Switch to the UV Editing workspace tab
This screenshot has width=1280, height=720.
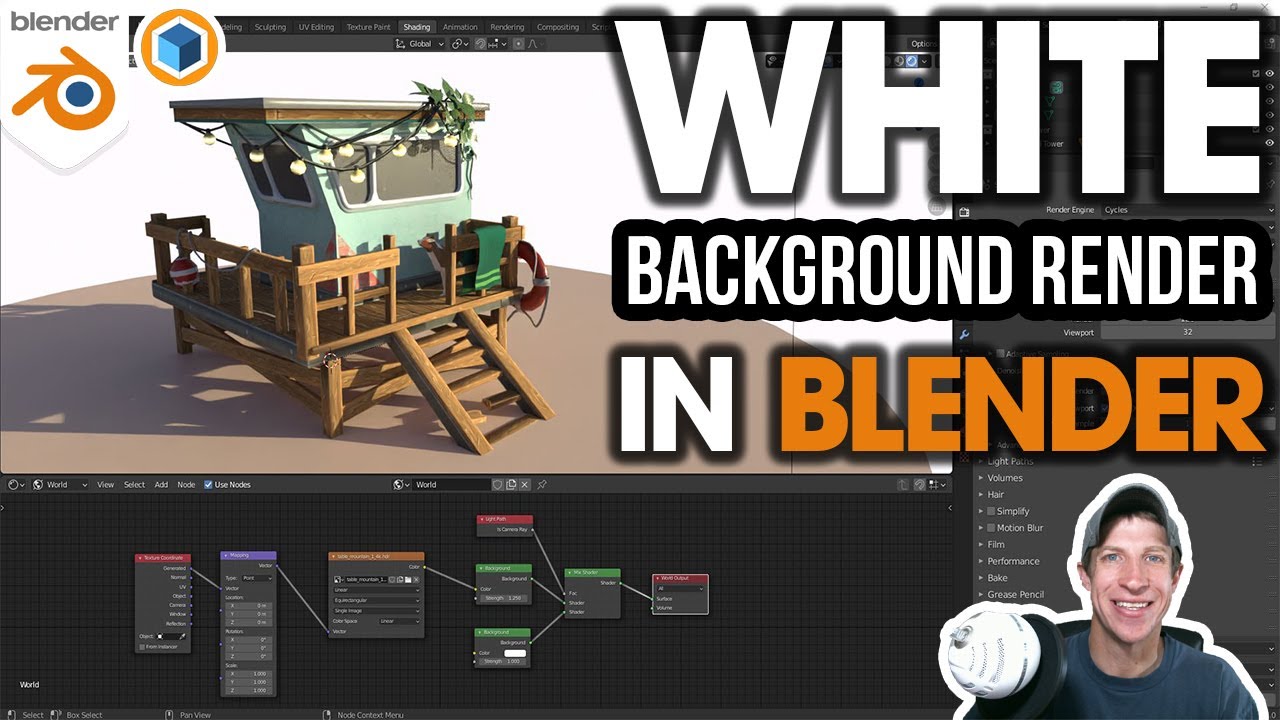(316, 27)
